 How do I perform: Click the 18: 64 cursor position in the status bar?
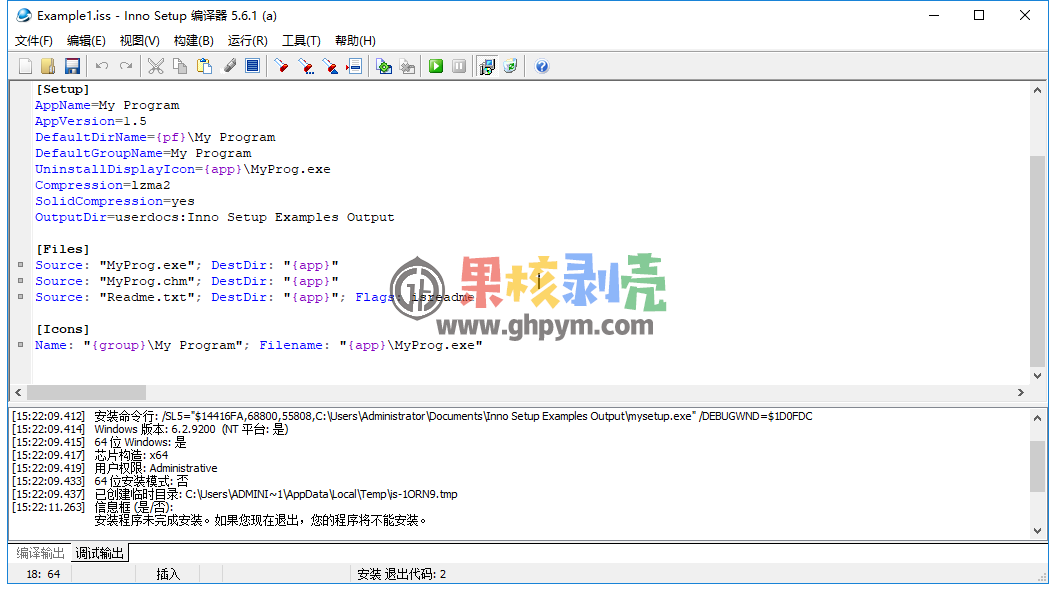[43, 574]
